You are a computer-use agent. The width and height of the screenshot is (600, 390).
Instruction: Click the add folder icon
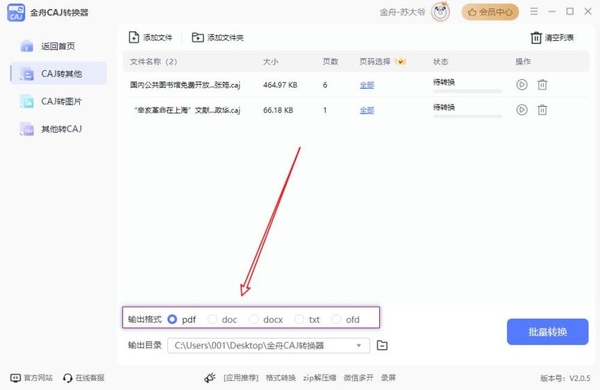(x=197, y=37)
